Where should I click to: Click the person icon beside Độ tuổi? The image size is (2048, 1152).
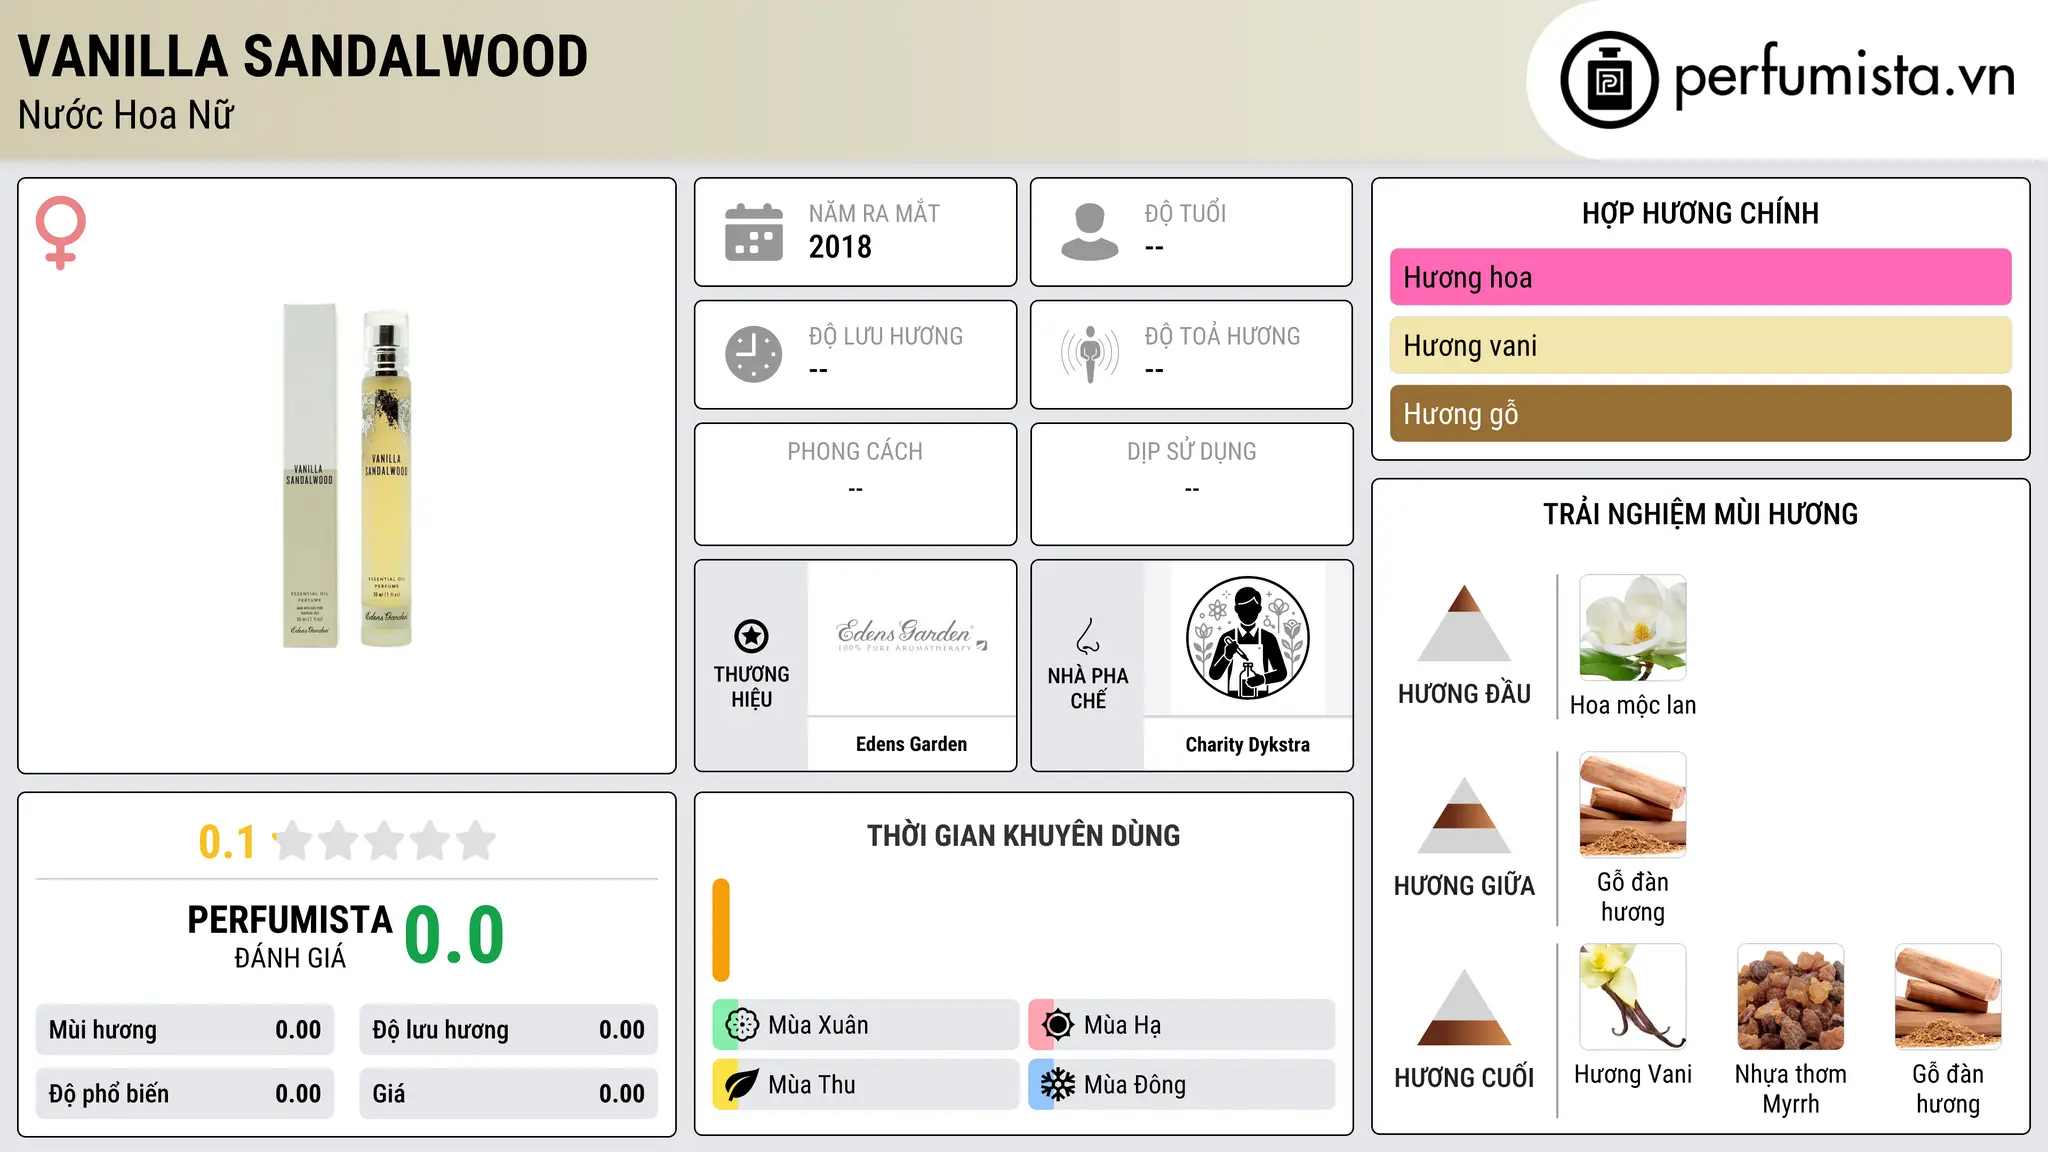[1089, 232]
